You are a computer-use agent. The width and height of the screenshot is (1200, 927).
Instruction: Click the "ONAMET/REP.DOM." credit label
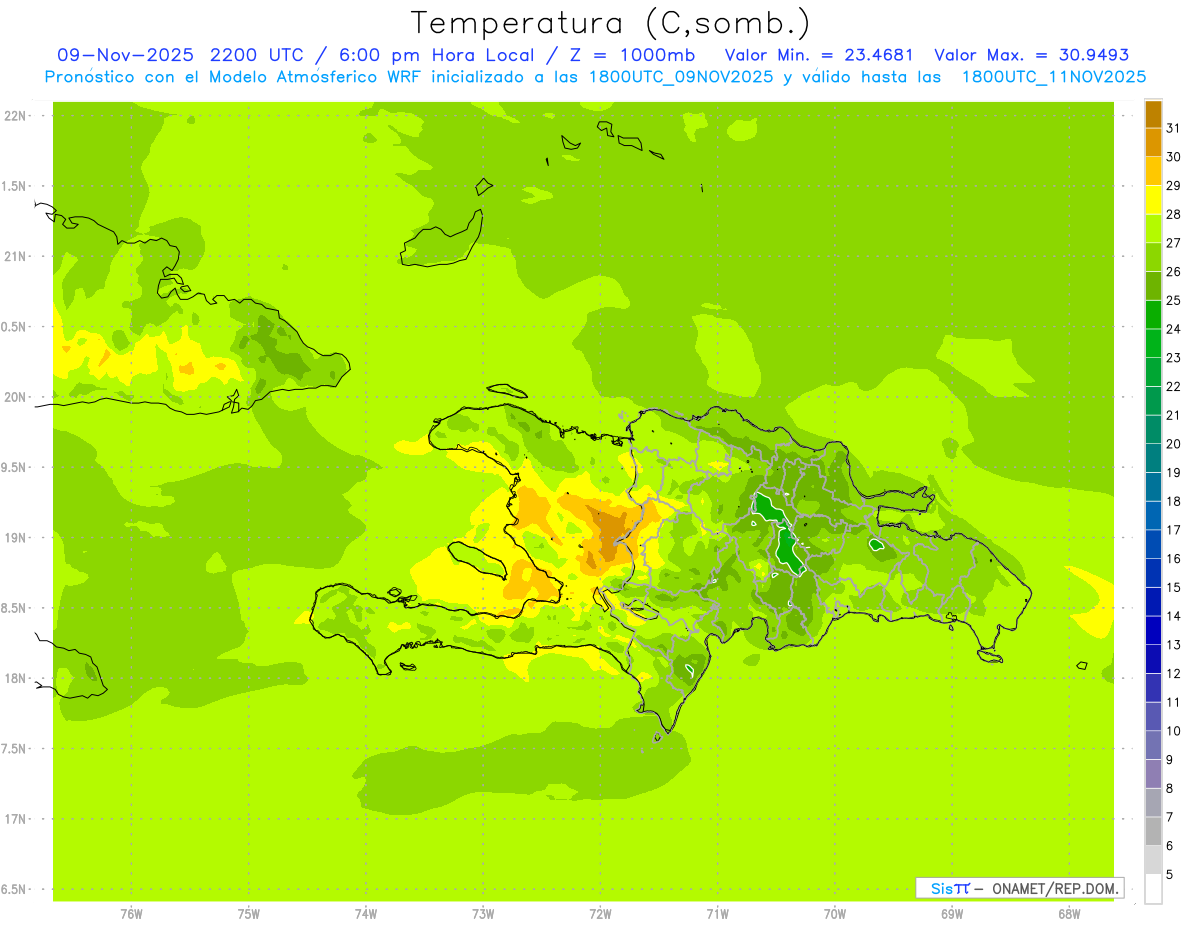[x=1056, y=888]
